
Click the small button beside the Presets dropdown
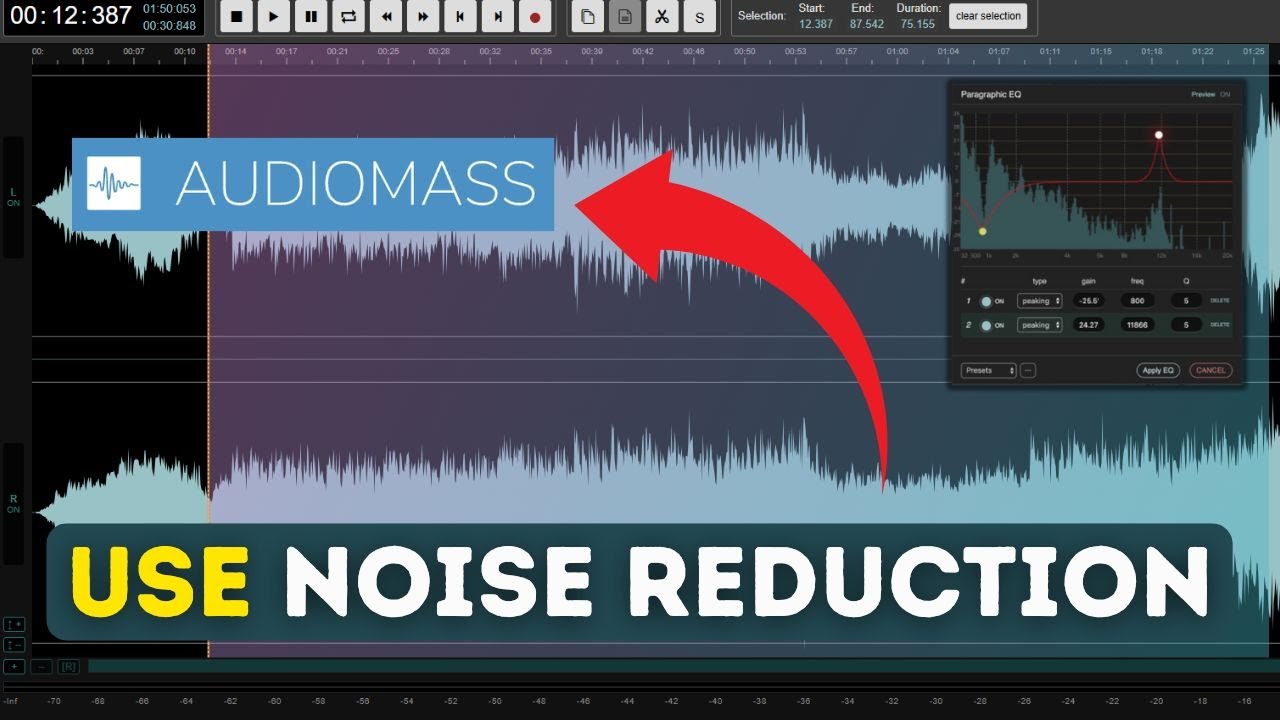point(1028,370)
